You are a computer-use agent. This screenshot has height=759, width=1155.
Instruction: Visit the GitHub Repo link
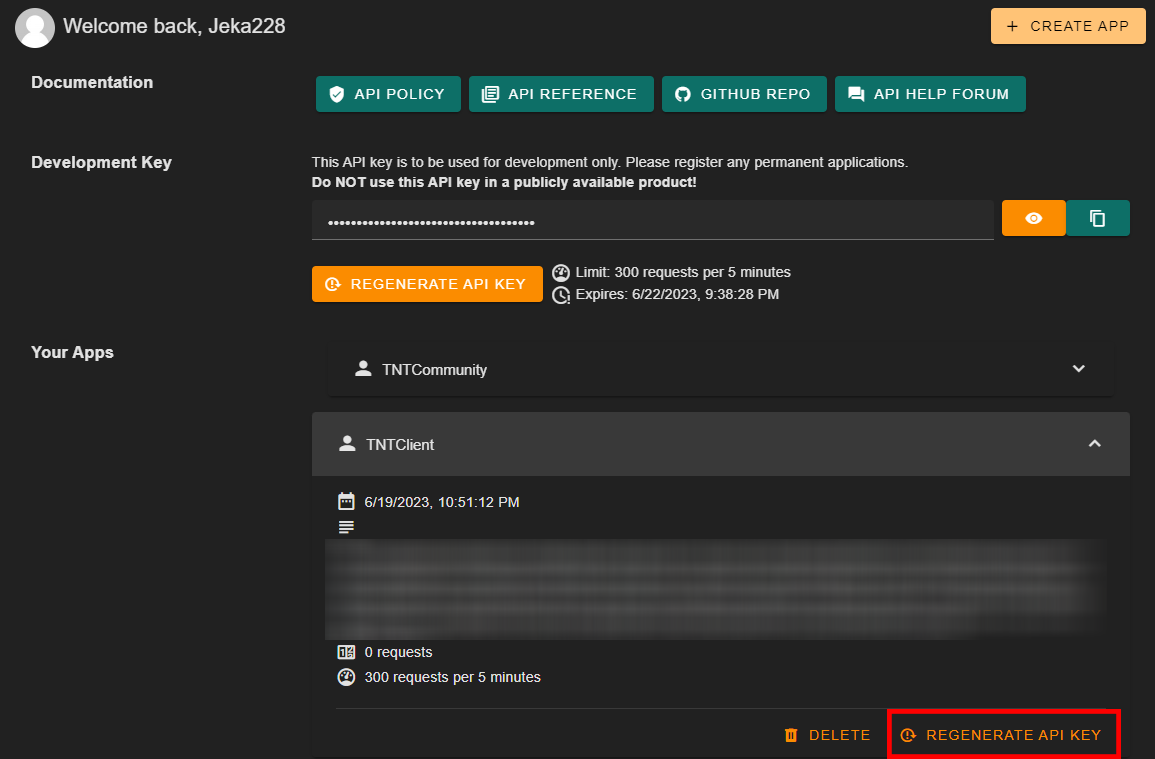click(x=744, y=94)
